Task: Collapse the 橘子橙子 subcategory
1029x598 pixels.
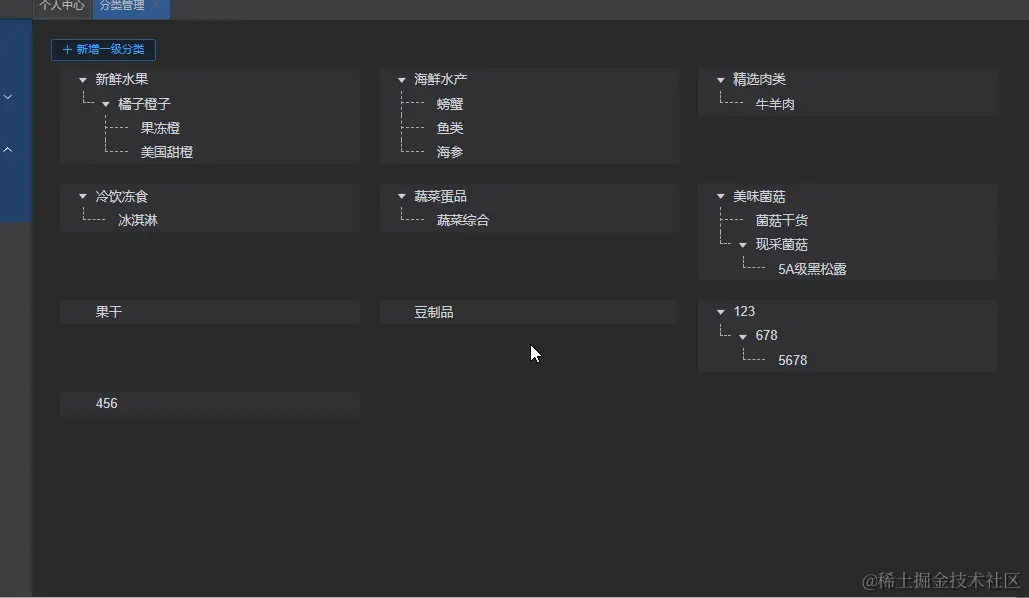Action: point(106,104)
